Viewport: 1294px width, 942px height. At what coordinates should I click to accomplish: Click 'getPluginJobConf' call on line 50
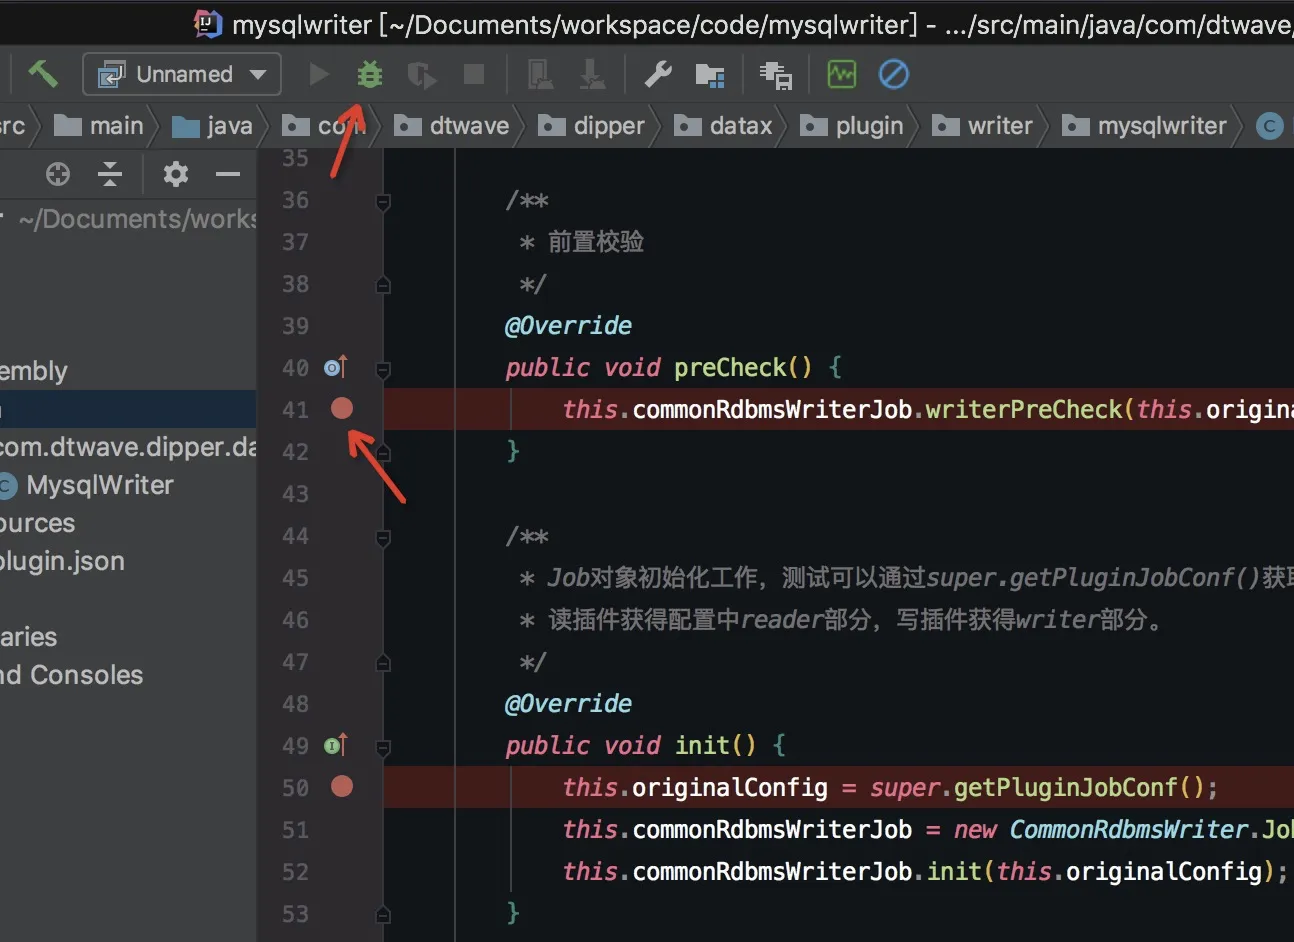coord(1066,788)
